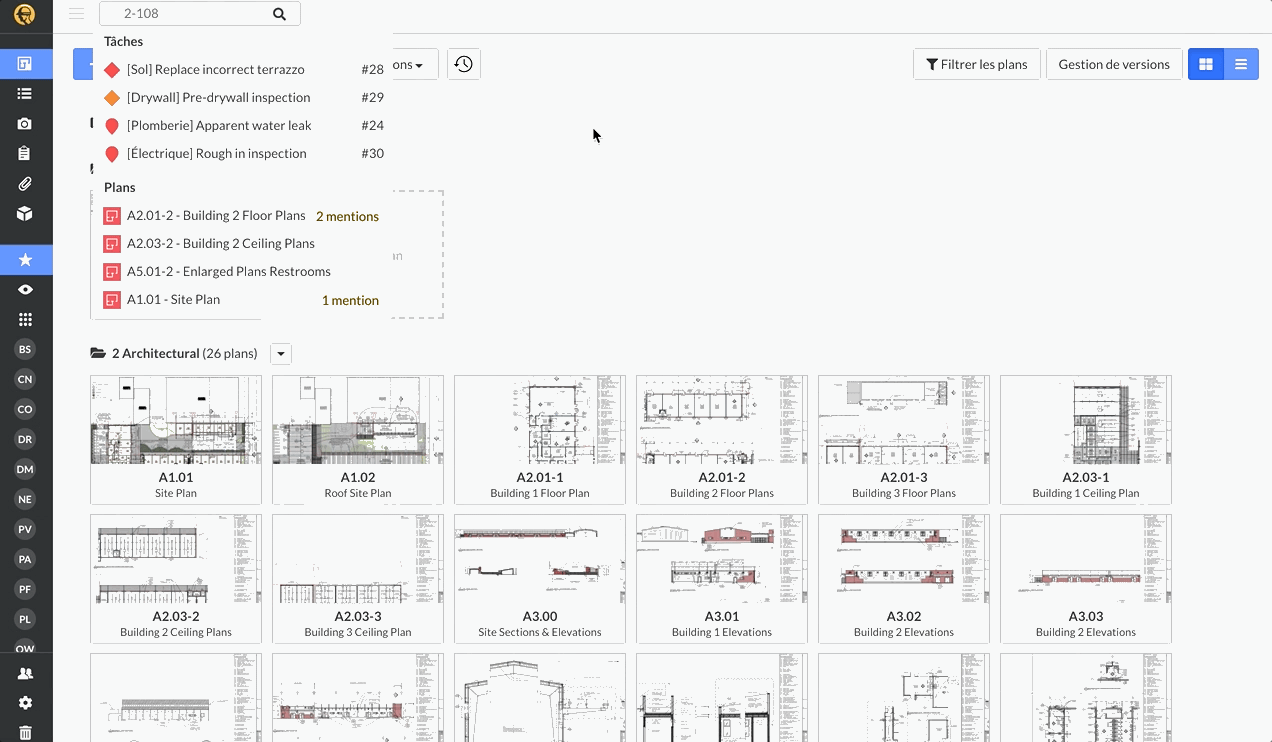Open the A2.03-1 Building 1 Ceiling Plan thumbnail
The image size is (1272, 742).
click(1086, 440)
